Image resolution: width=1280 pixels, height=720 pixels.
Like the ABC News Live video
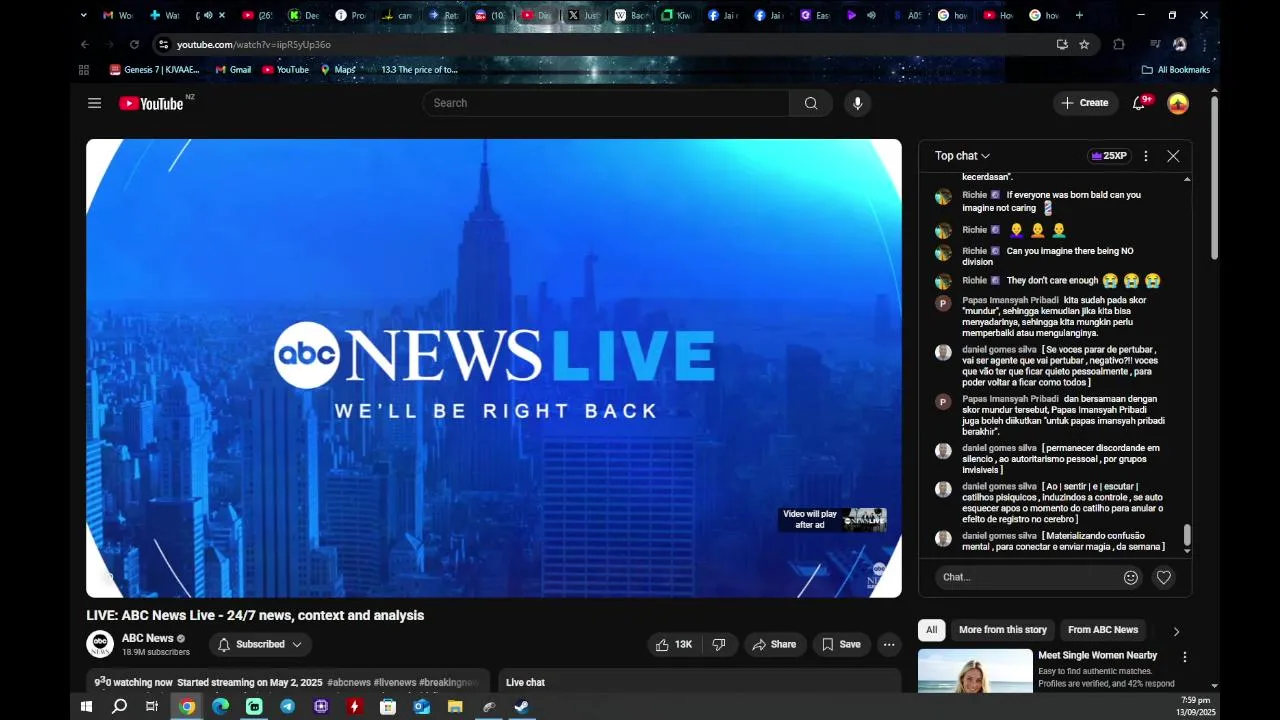click(x=674, y=645)
